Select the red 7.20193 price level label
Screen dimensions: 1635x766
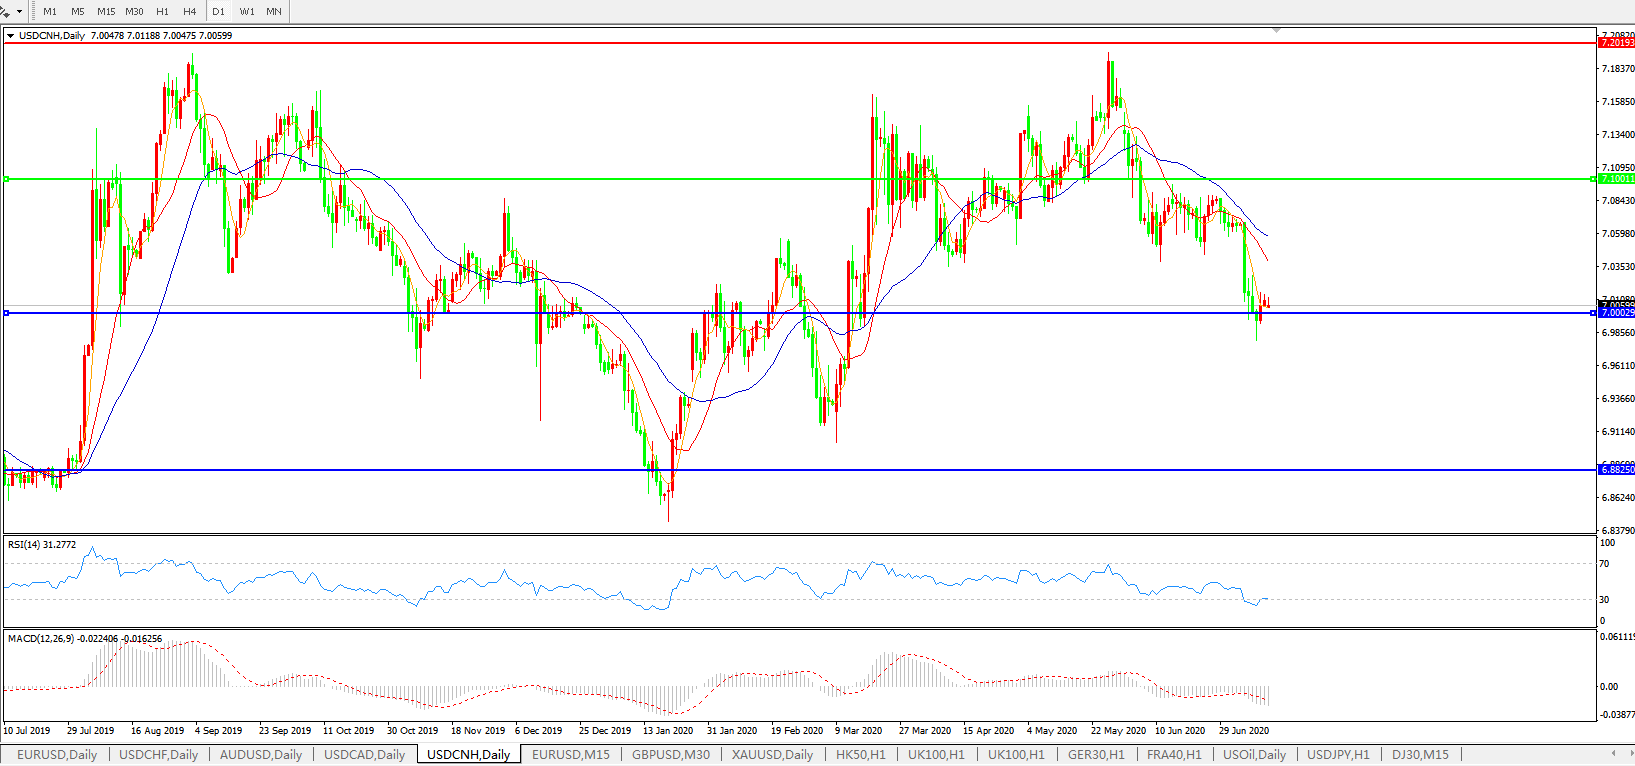point(1616,43)
